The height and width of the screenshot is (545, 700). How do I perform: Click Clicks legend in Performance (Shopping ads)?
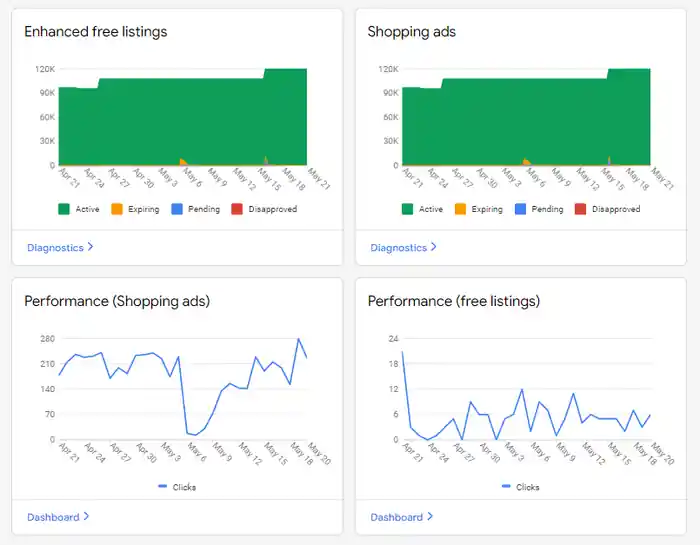tap(177, 487)
